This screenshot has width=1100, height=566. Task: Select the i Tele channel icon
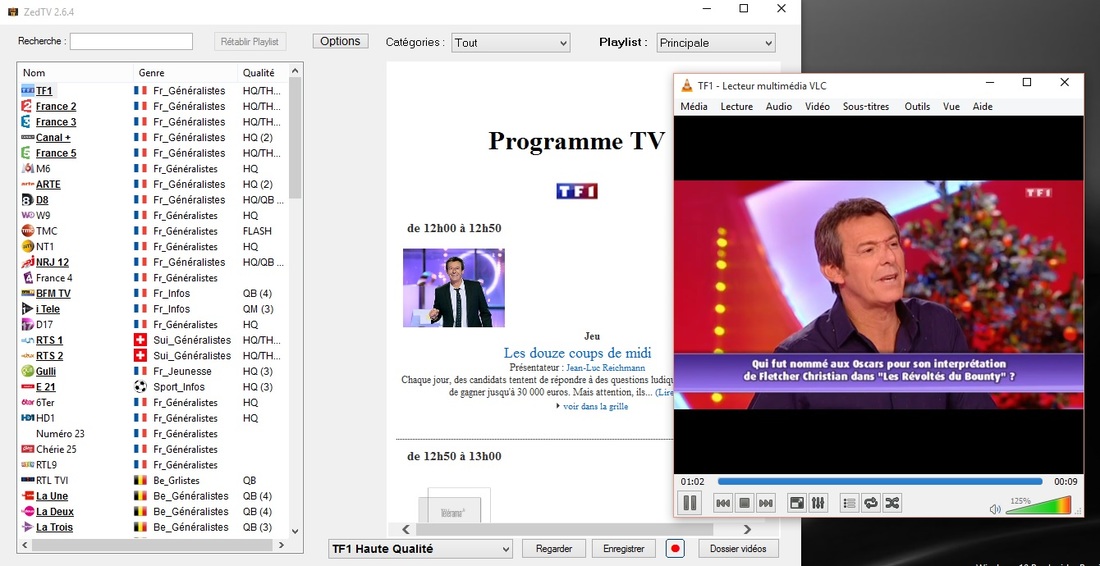coord(27,309)
